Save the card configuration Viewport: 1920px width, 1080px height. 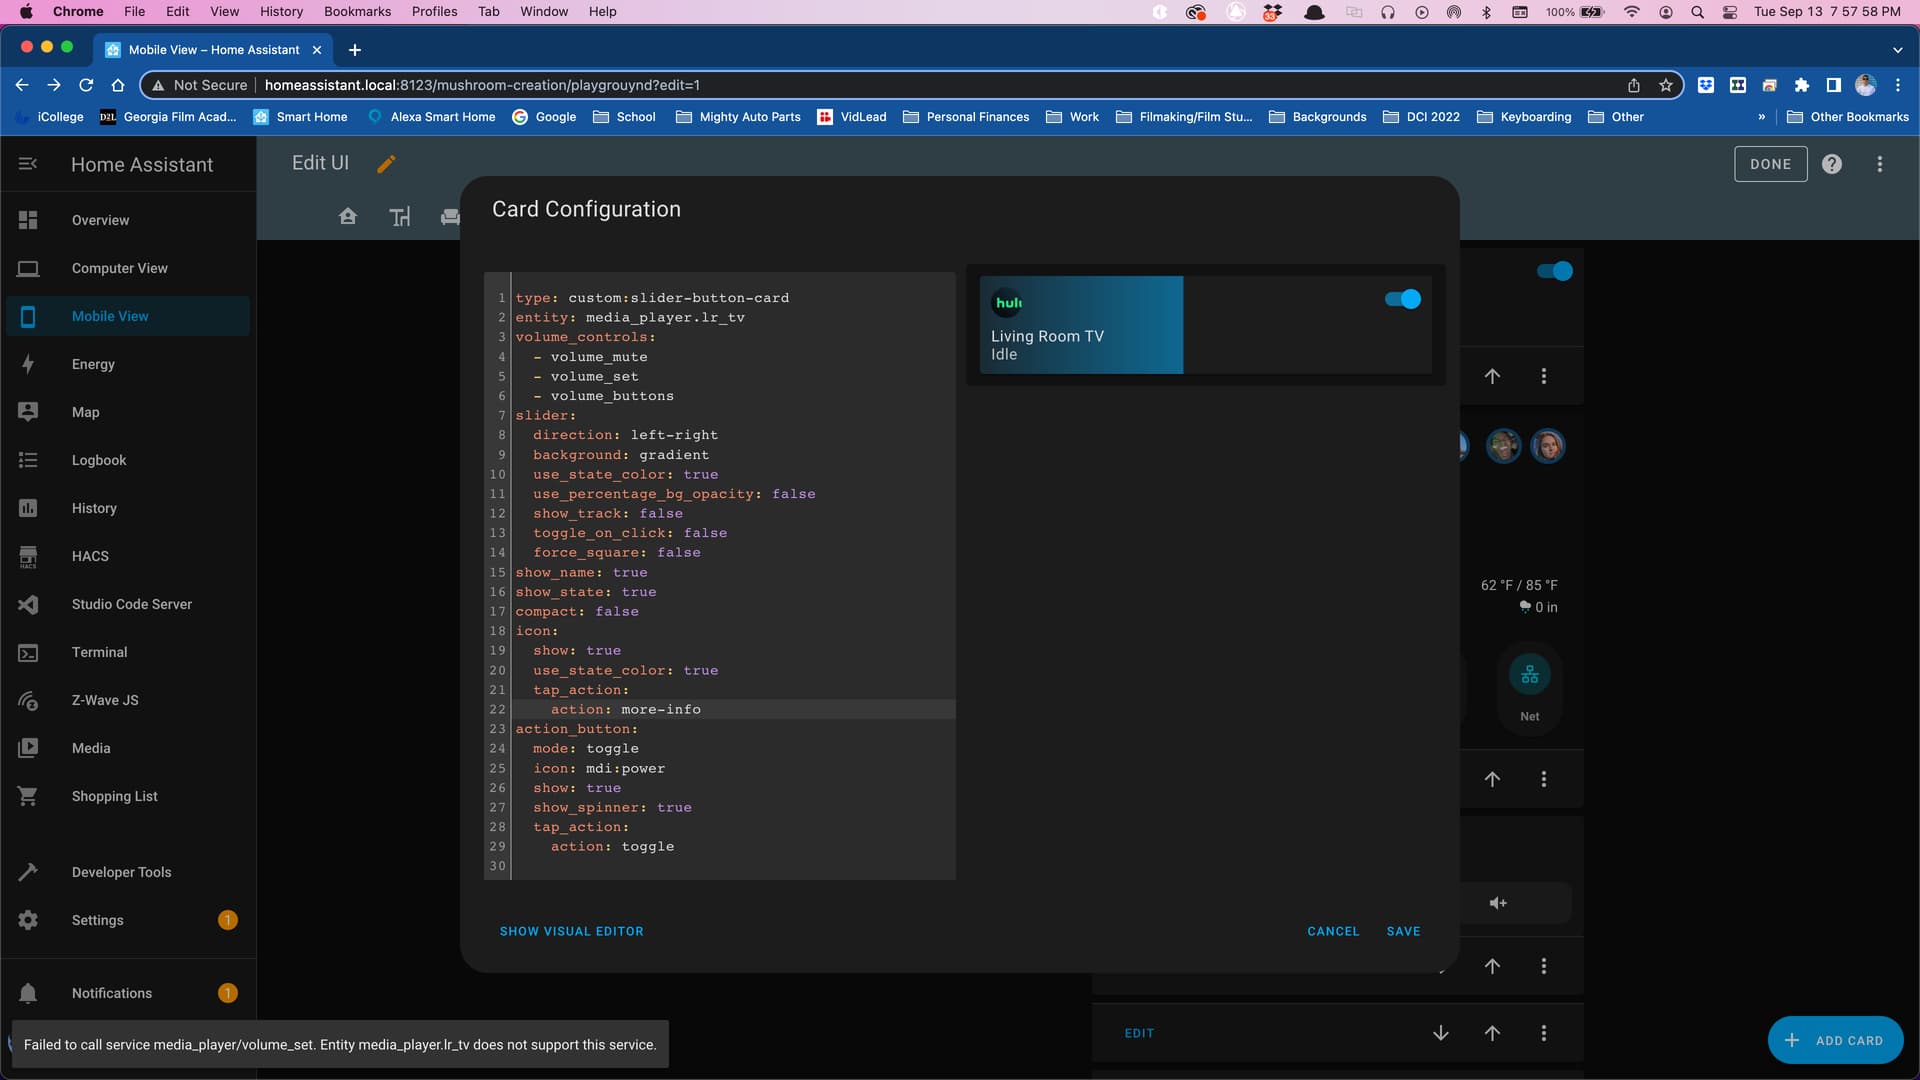click(1403, 931)
